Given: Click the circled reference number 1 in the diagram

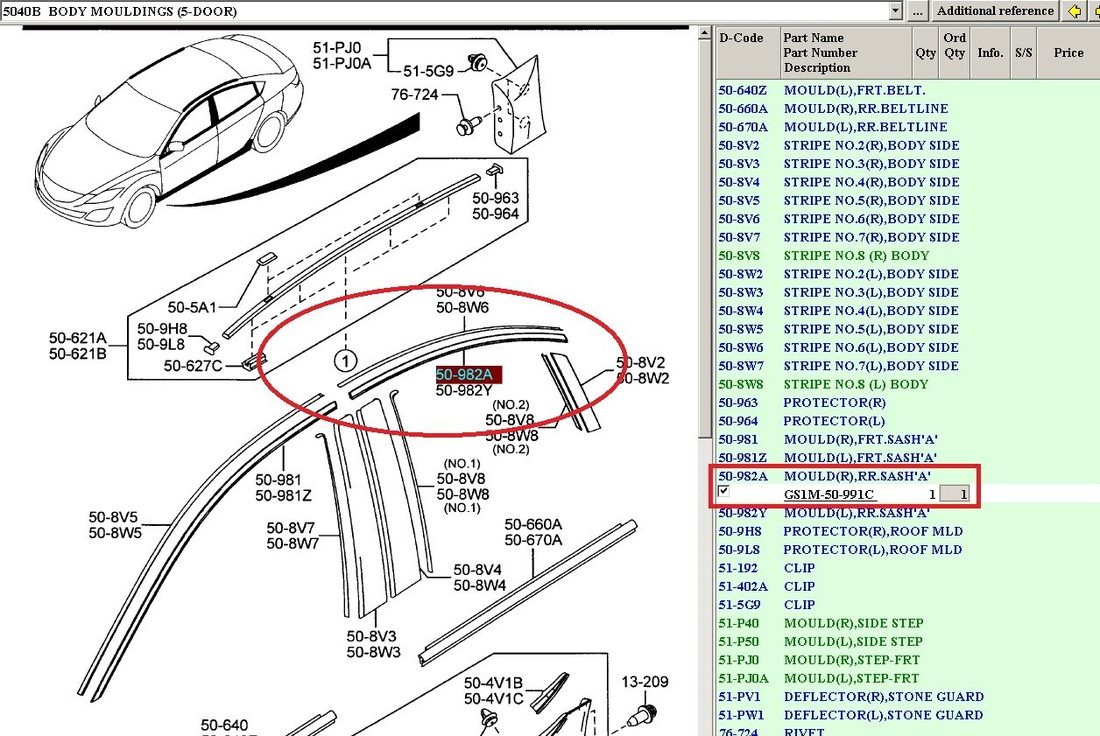Looking at the screenshot, I should point(345,361).
